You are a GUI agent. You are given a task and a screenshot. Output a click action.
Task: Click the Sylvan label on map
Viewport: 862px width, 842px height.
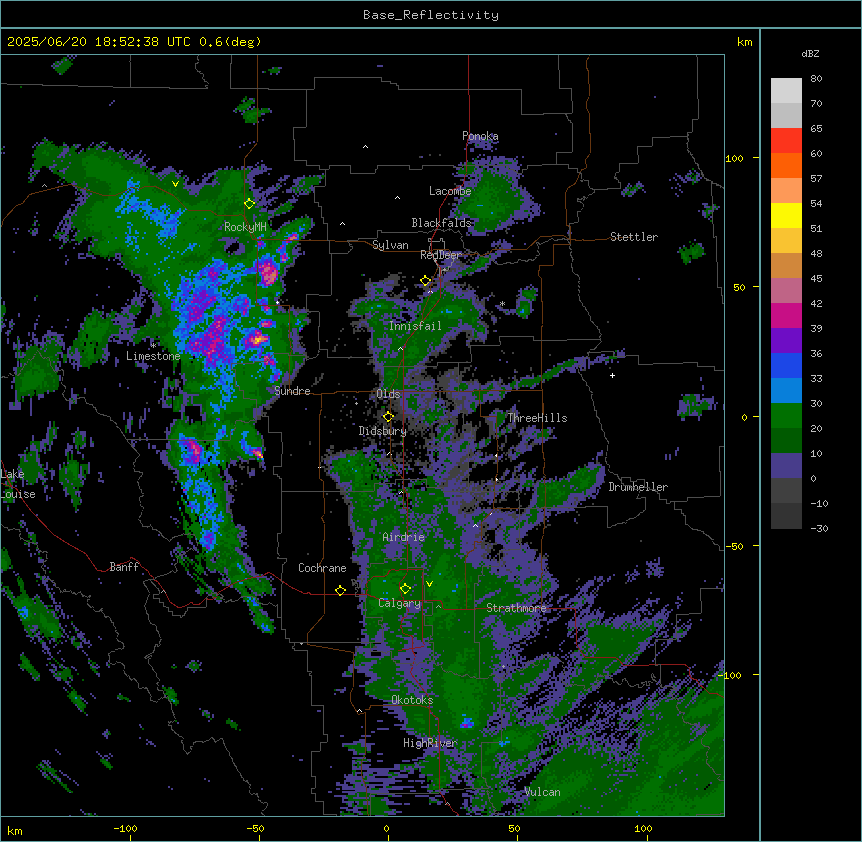pos(390,245)
